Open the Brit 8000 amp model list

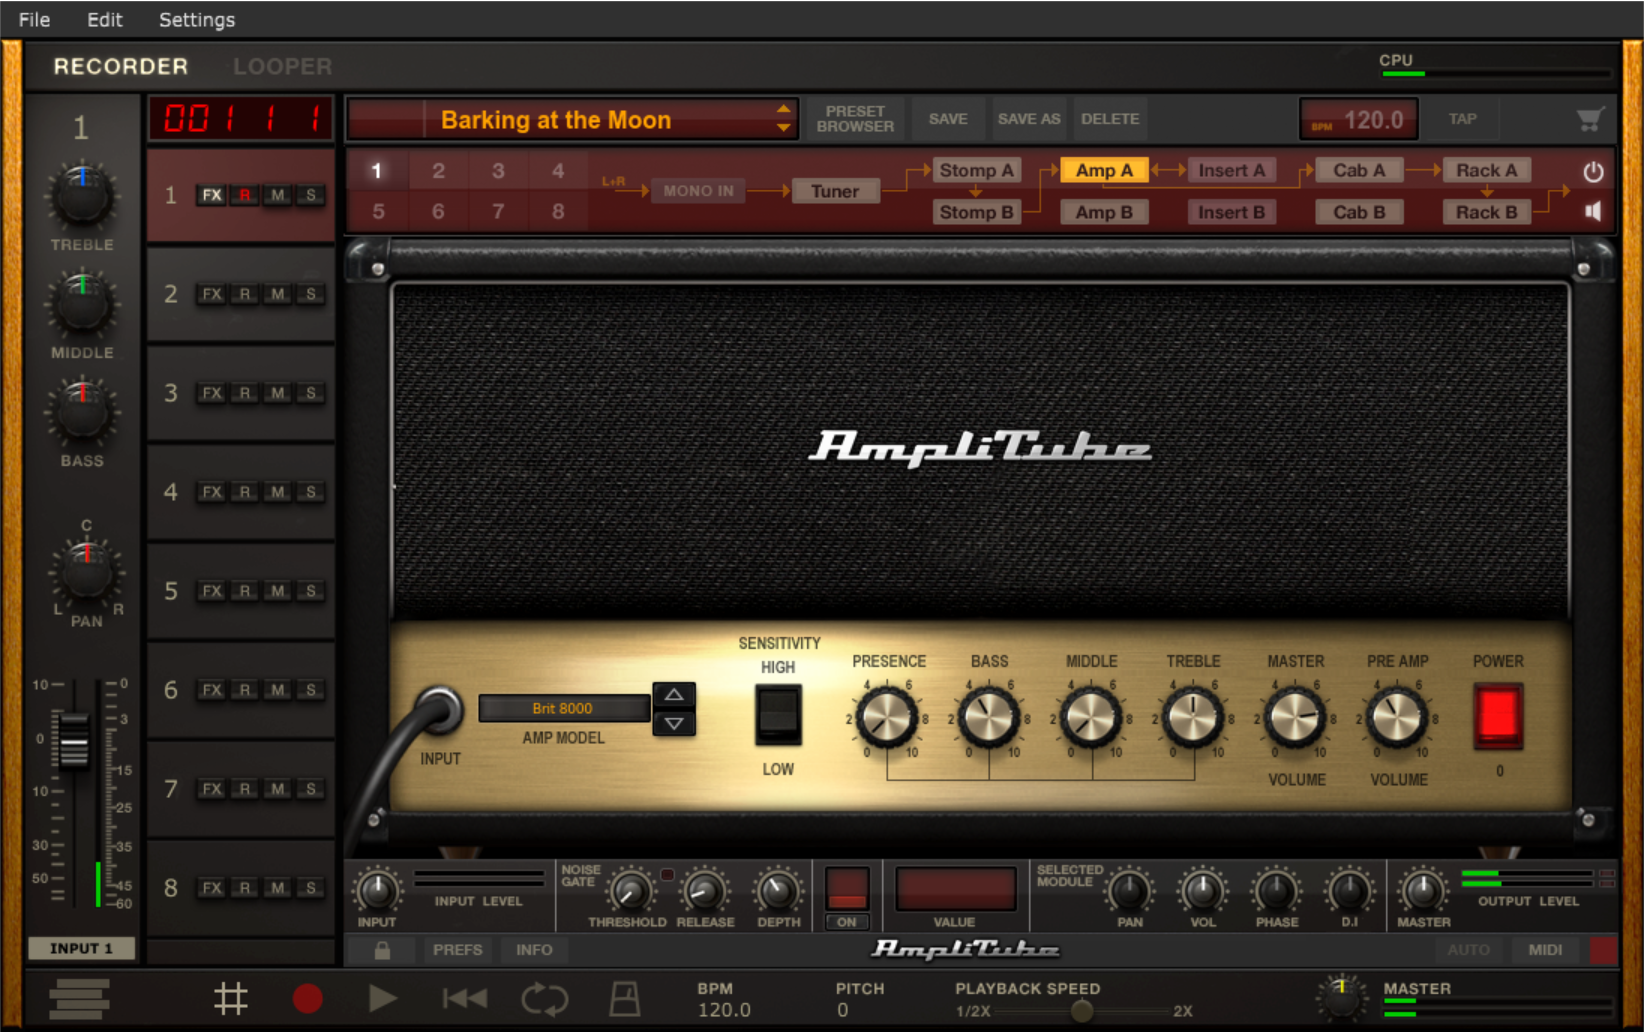(x=563, y=708)
